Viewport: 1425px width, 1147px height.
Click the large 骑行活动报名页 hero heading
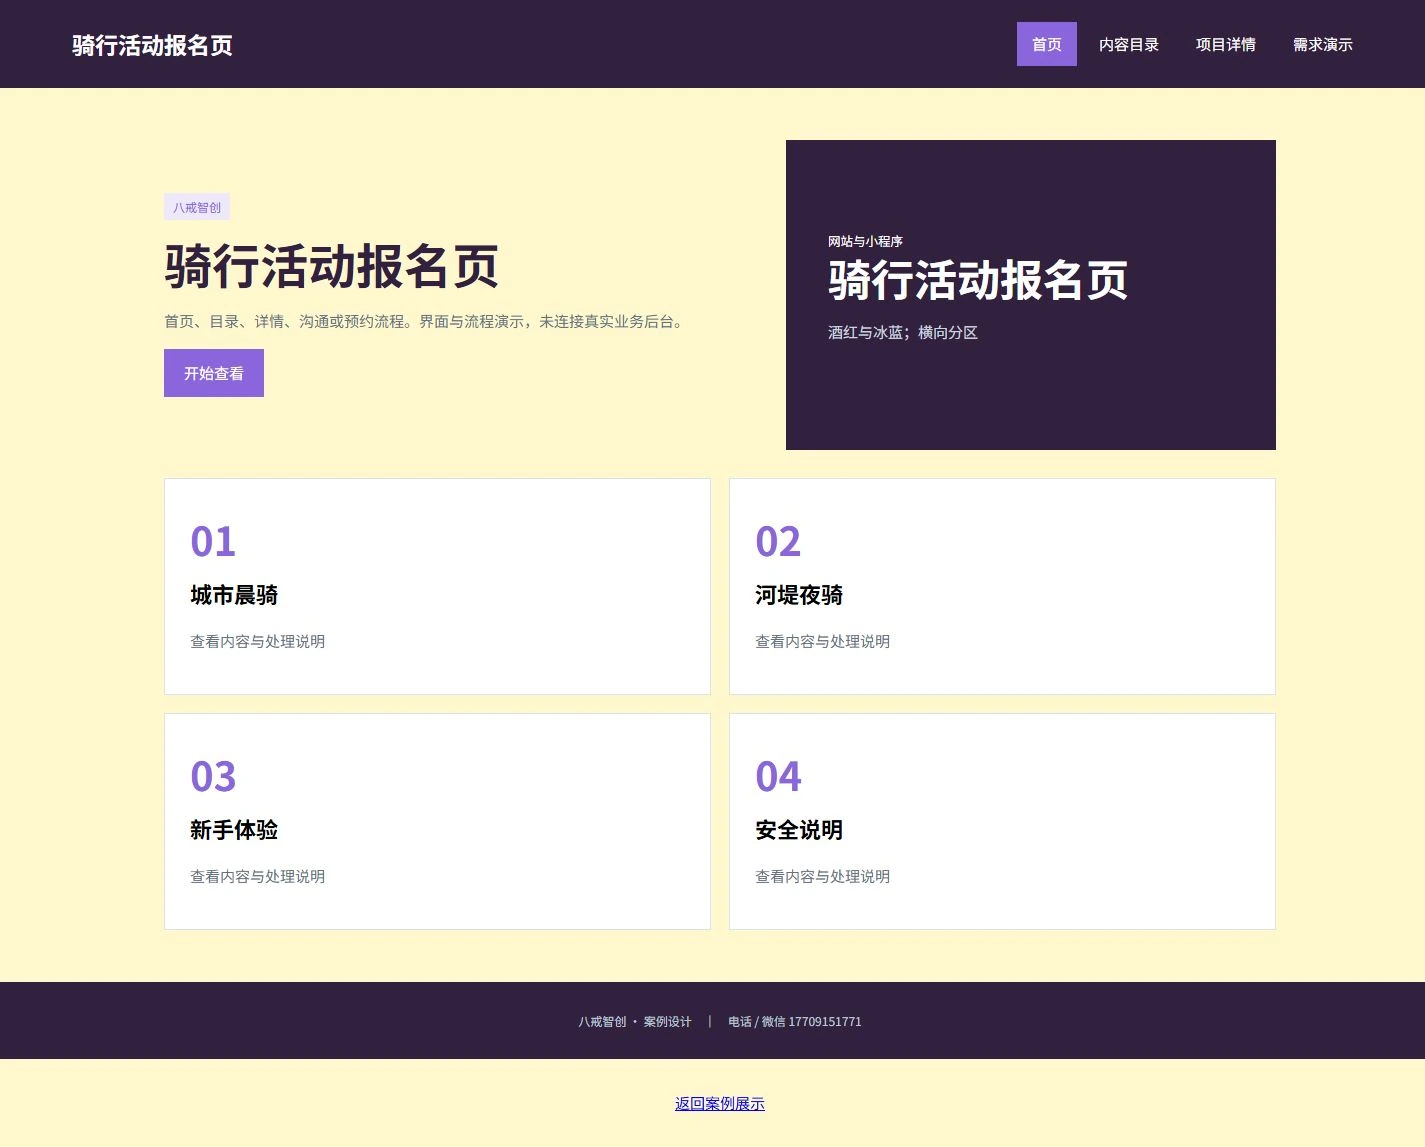[332, 266]
